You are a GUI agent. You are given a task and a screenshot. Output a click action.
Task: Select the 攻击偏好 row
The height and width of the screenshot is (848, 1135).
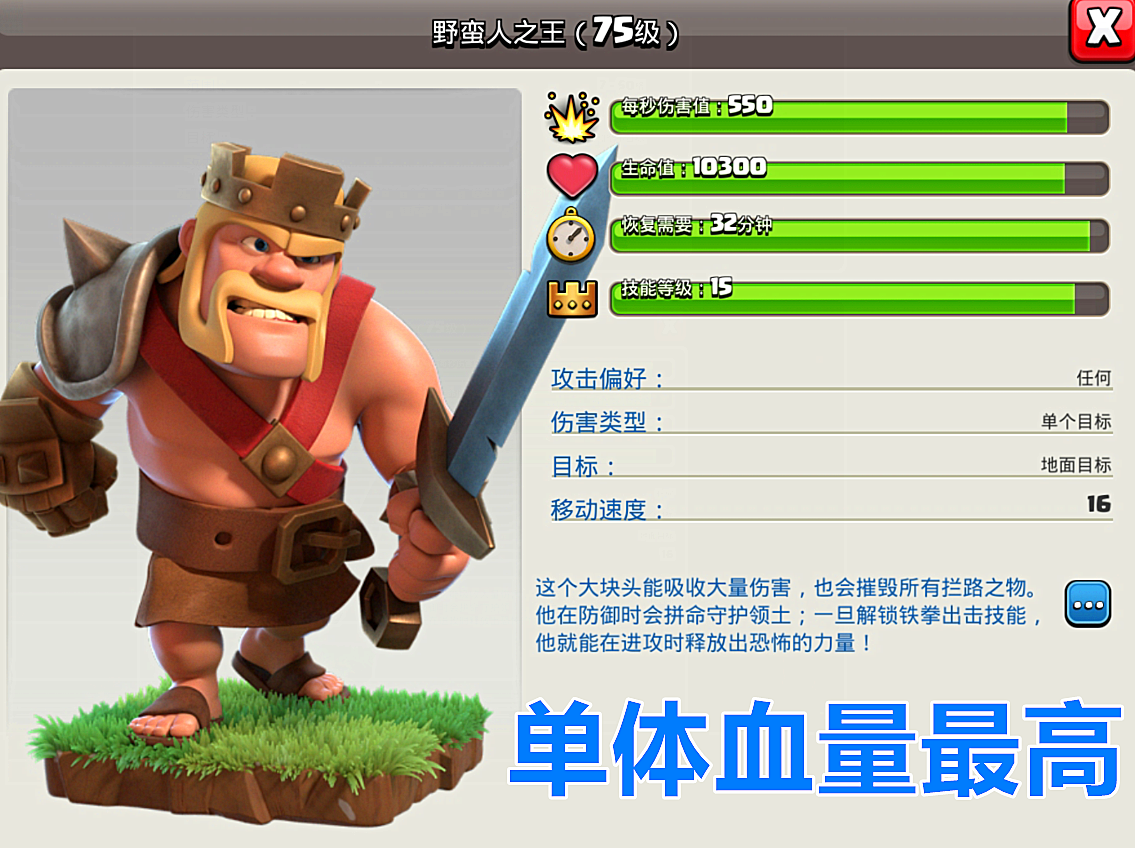pos(831,378)
